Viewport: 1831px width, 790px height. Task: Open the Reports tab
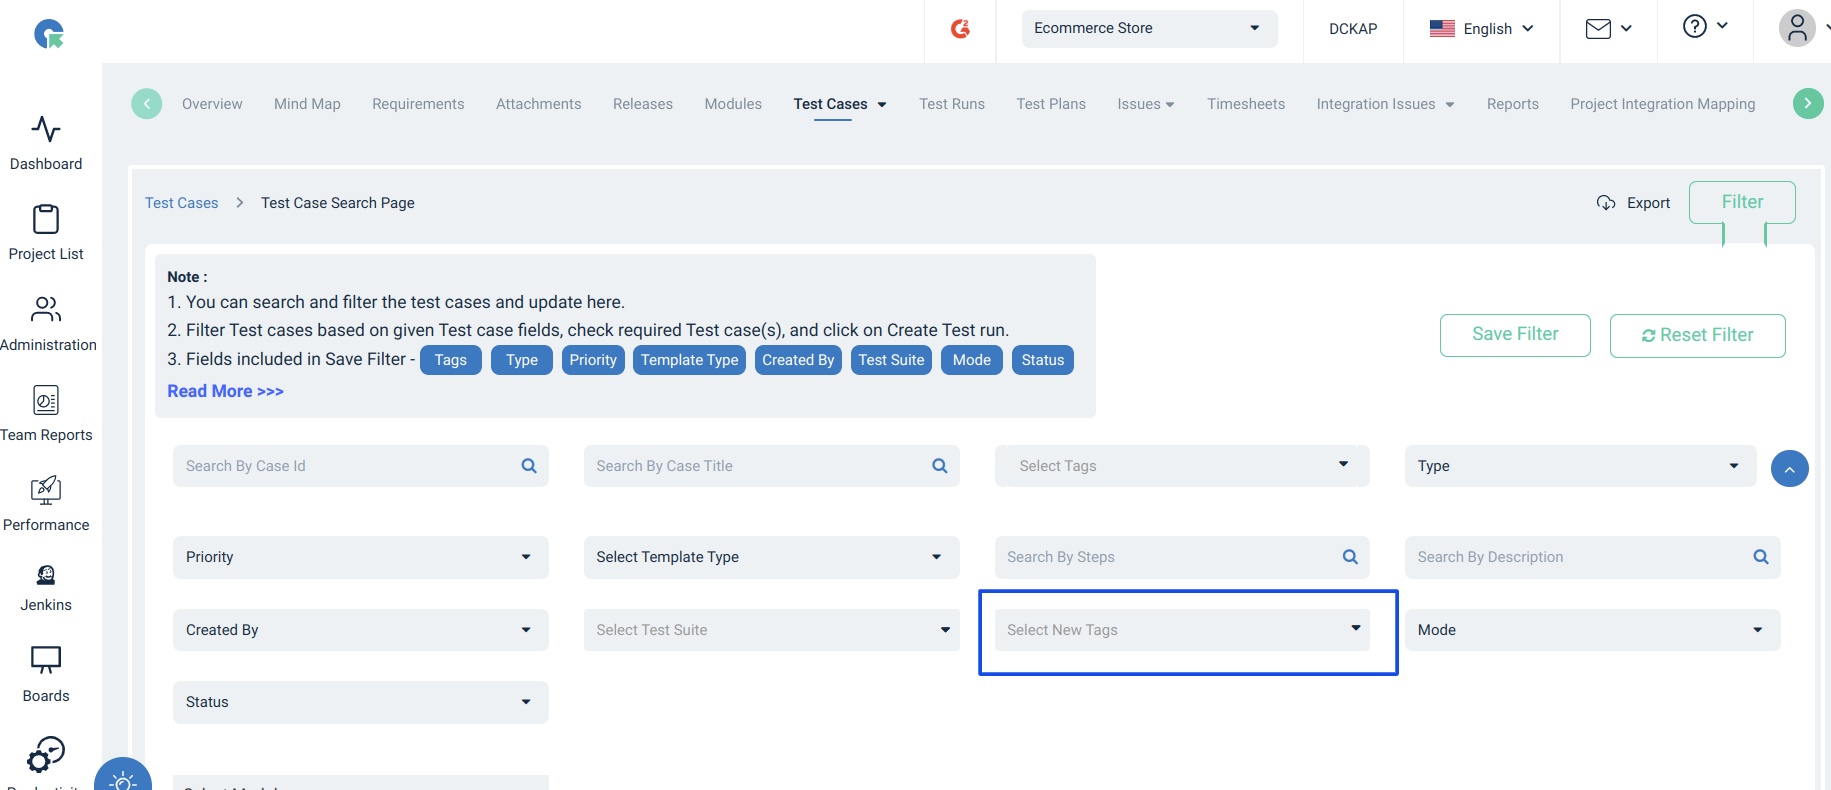click(1513, 104)
